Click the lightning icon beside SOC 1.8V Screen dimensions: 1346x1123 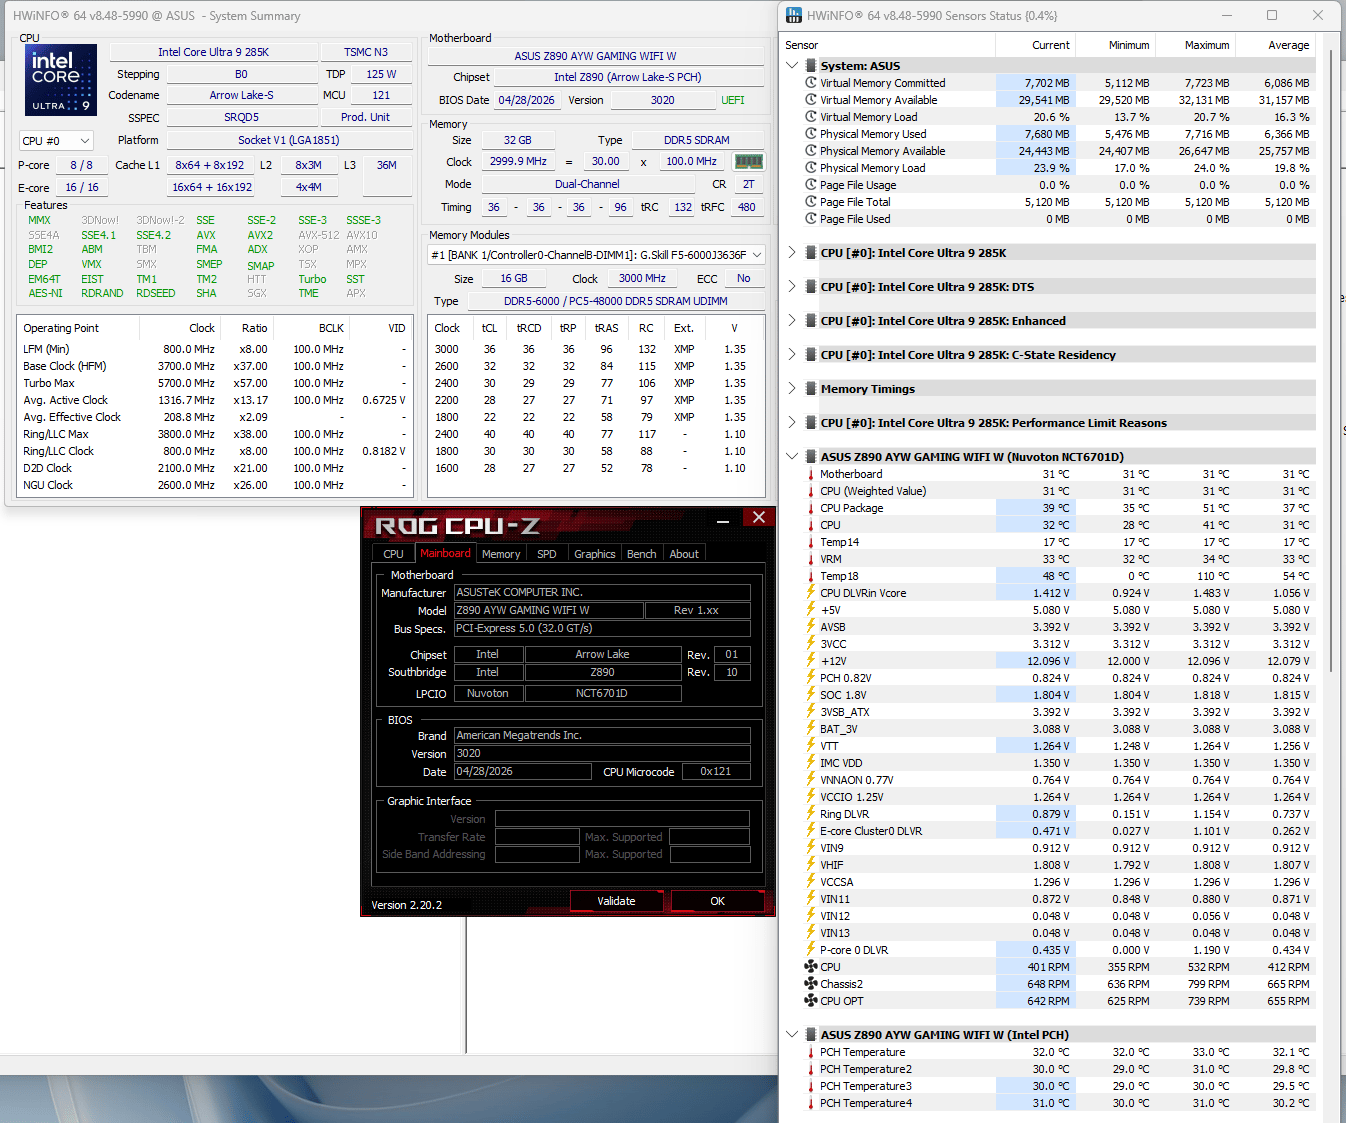point(811,695)
